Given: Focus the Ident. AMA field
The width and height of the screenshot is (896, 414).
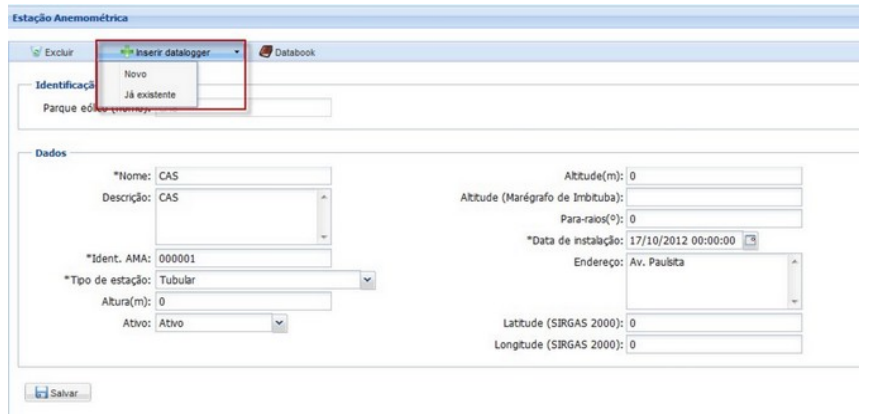Looking at the screenshot, I should tap(242, 259).
